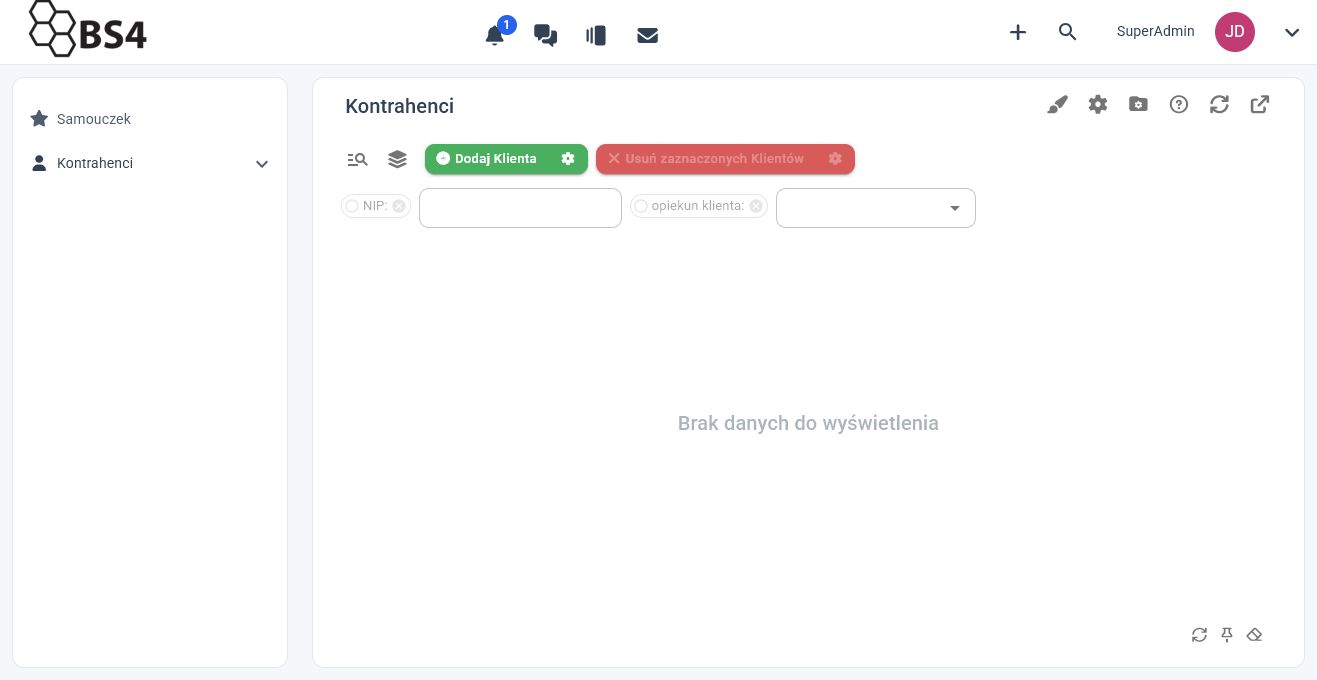Expand the user account menu chevron
This screenshot has width=1317, height=680.
coord(1292,32)
